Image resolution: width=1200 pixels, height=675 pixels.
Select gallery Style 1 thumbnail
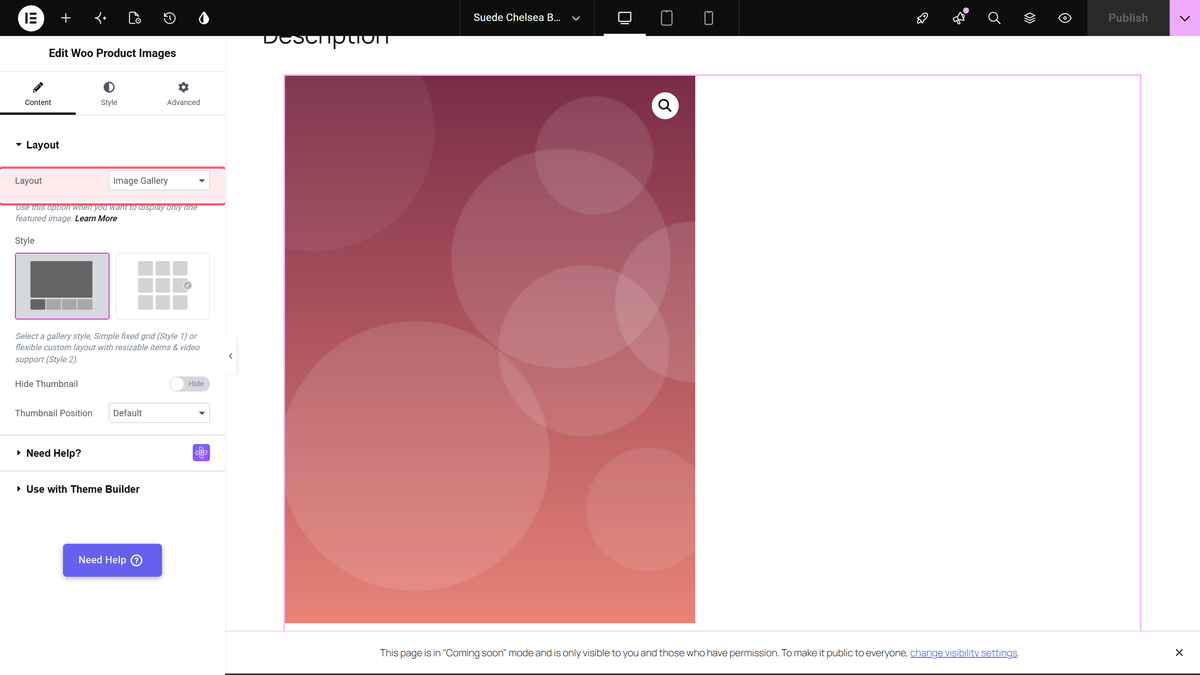point(62,286)
